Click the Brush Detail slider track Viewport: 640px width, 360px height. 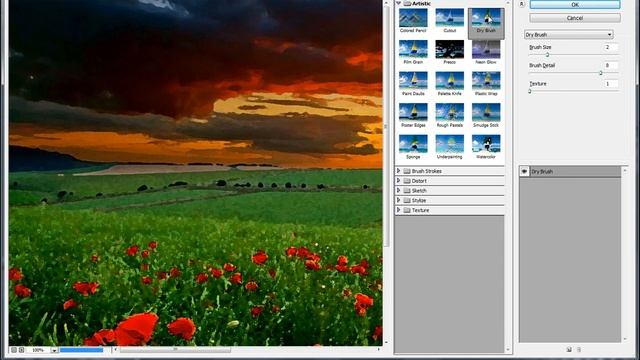coord(573,73)
